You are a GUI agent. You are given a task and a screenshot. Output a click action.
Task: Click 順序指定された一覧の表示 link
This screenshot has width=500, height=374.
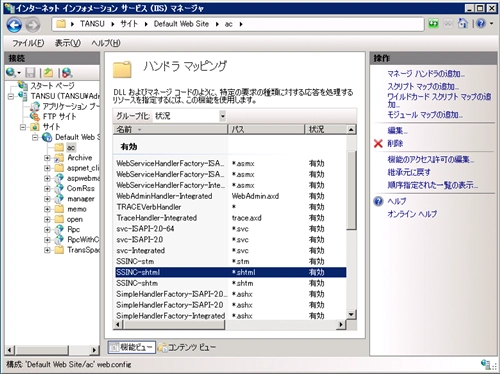tap(432, 185)
